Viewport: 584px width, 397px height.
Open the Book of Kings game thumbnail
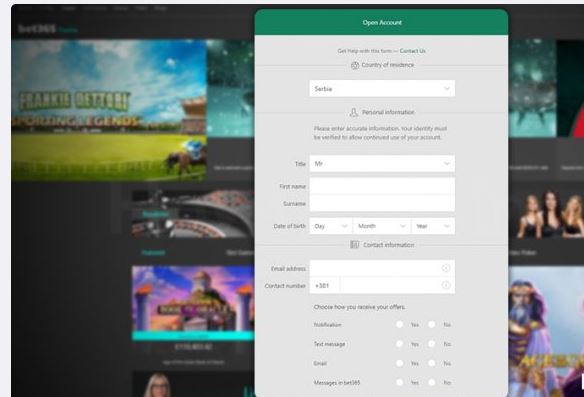[193, 302]
